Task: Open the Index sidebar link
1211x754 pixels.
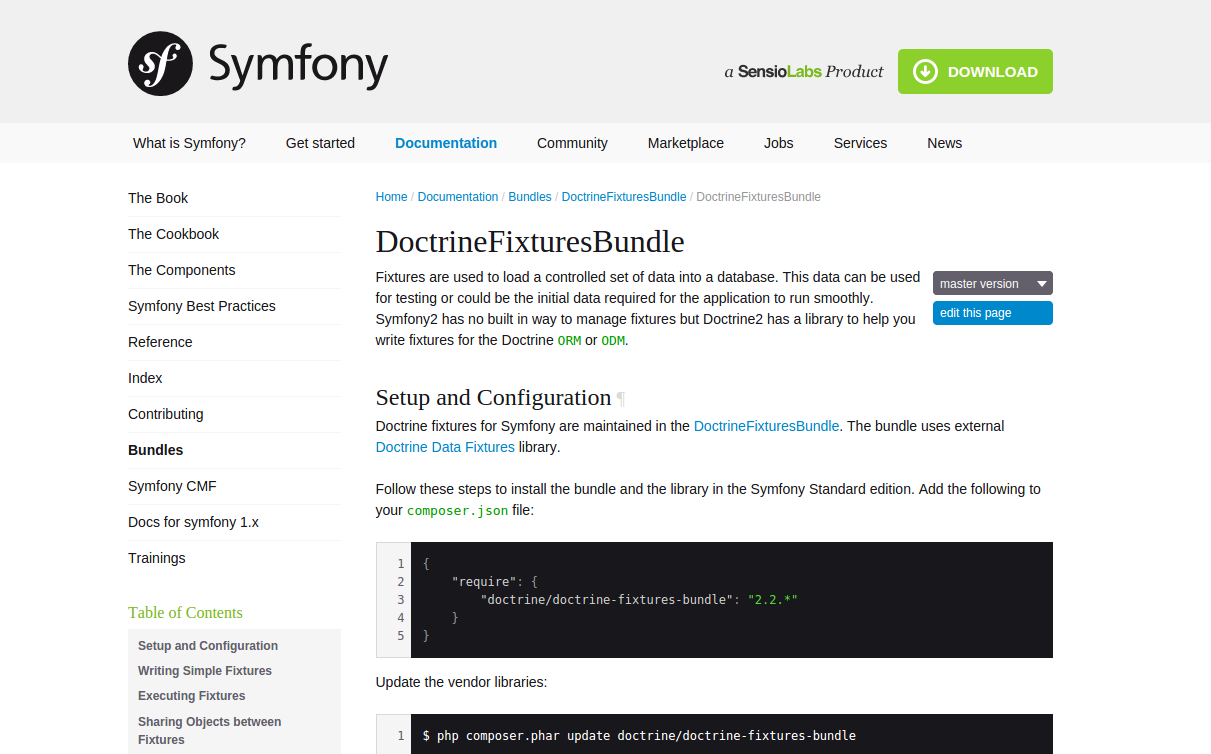Action: (145, 378)
